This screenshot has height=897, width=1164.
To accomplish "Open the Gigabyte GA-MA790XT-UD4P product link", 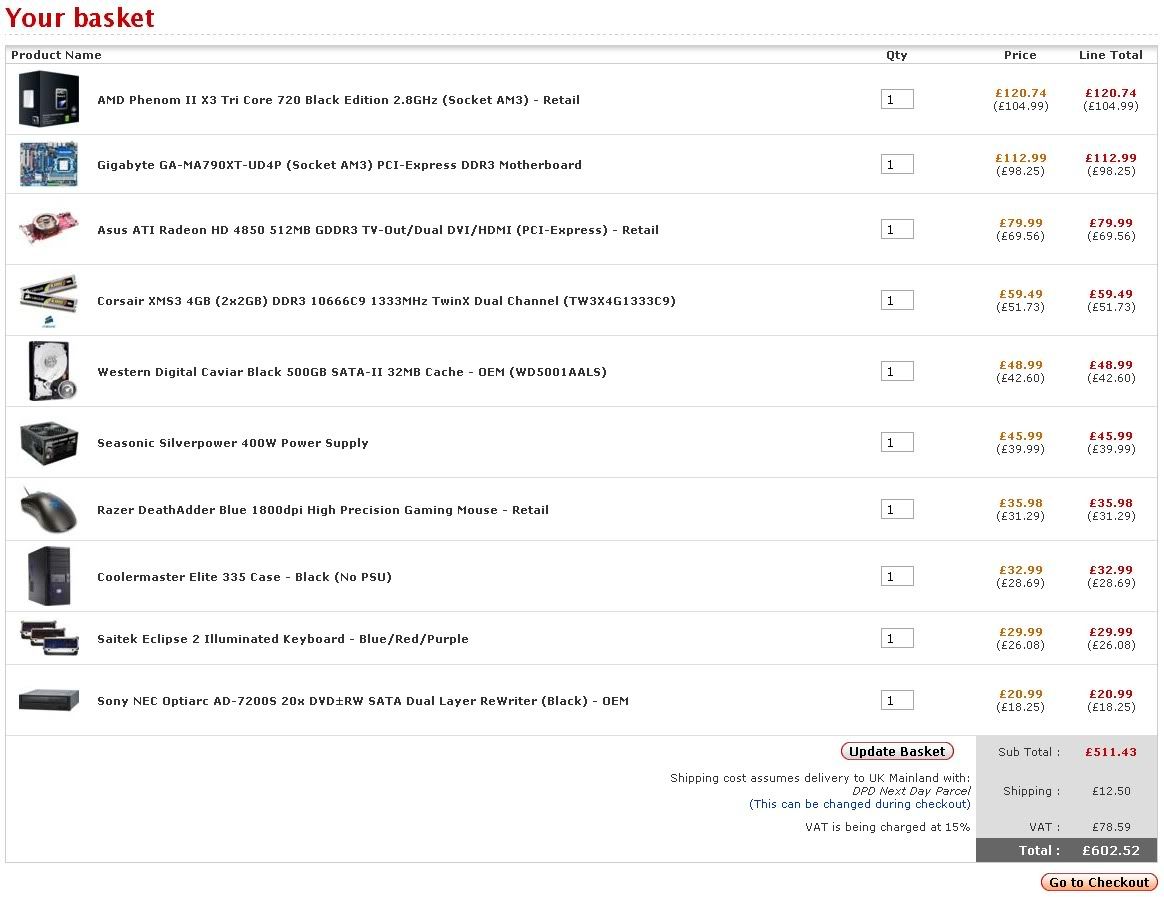I will coord(339,165).
